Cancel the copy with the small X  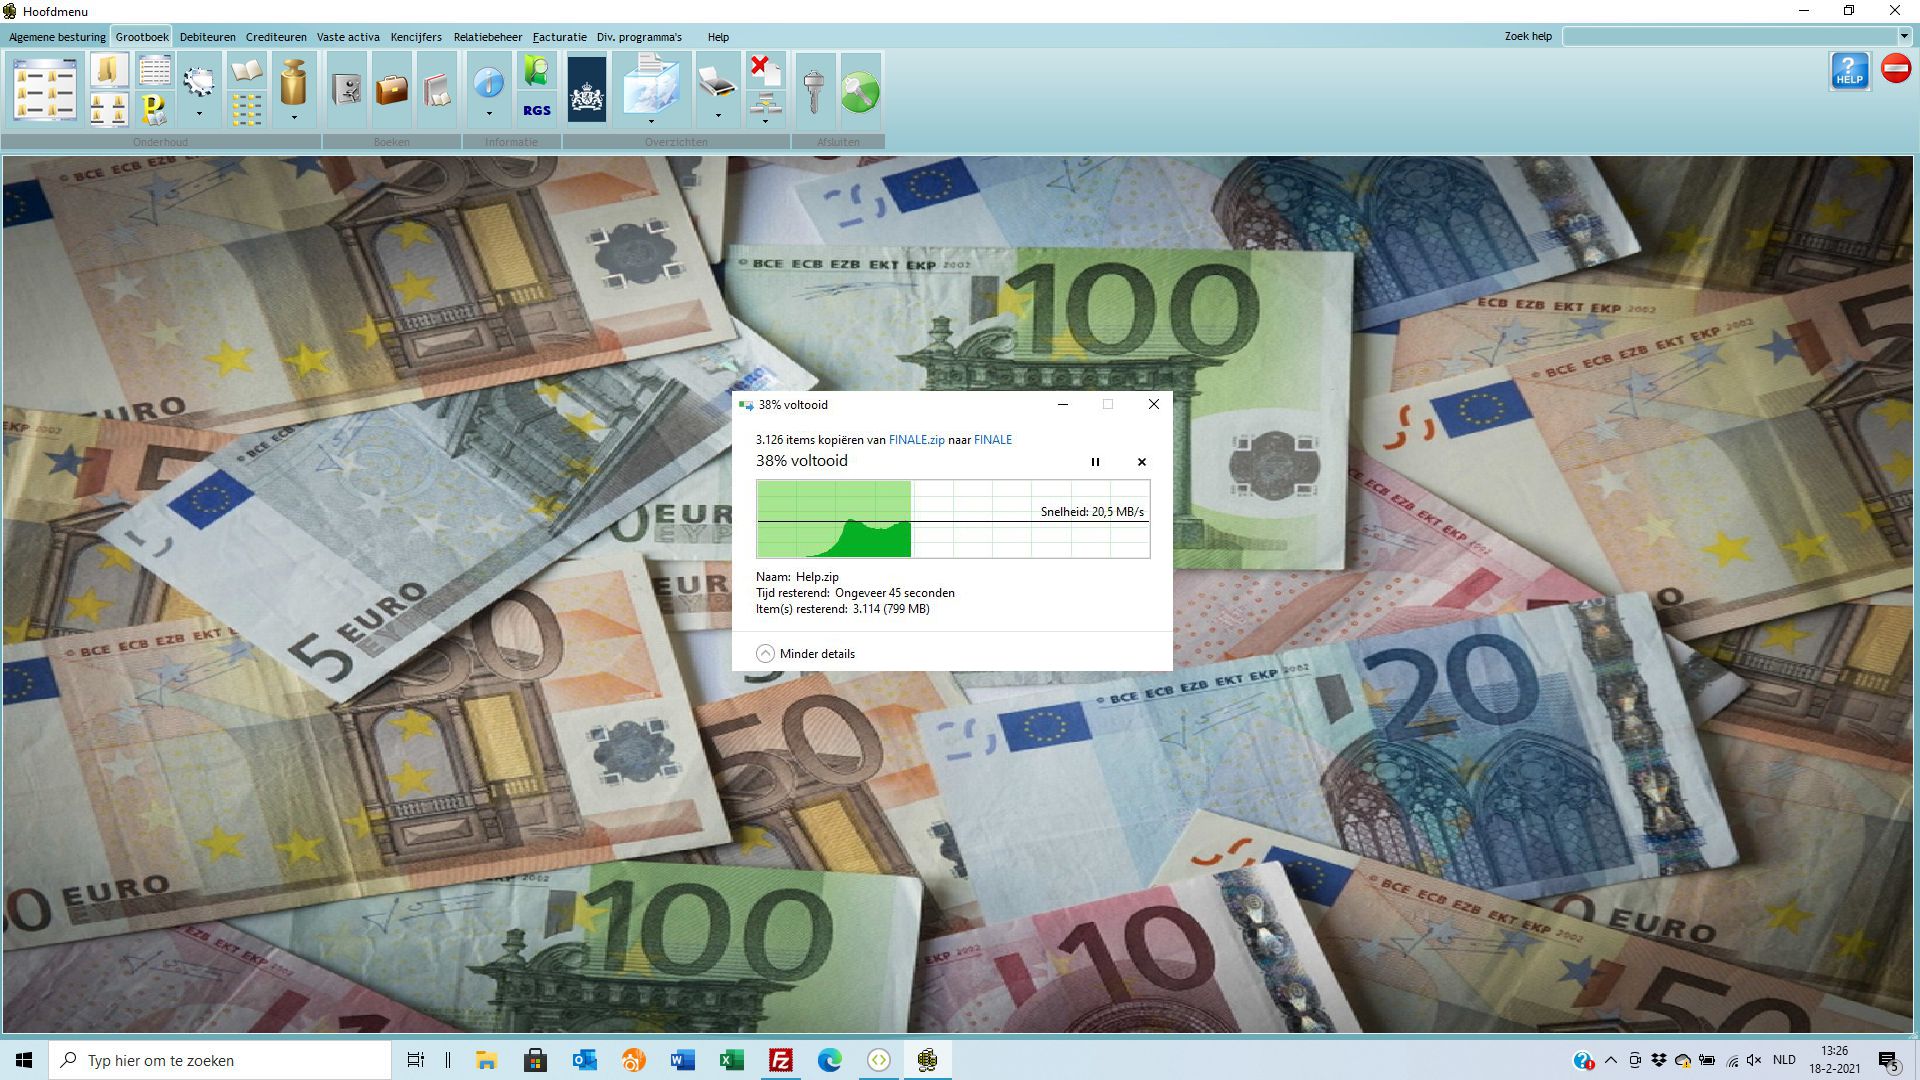[x=1141, y=462]
